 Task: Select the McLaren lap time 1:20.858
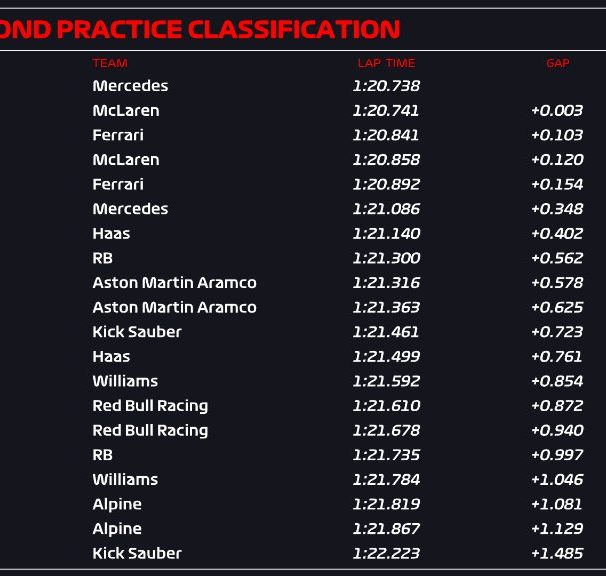tap(386, 160)
